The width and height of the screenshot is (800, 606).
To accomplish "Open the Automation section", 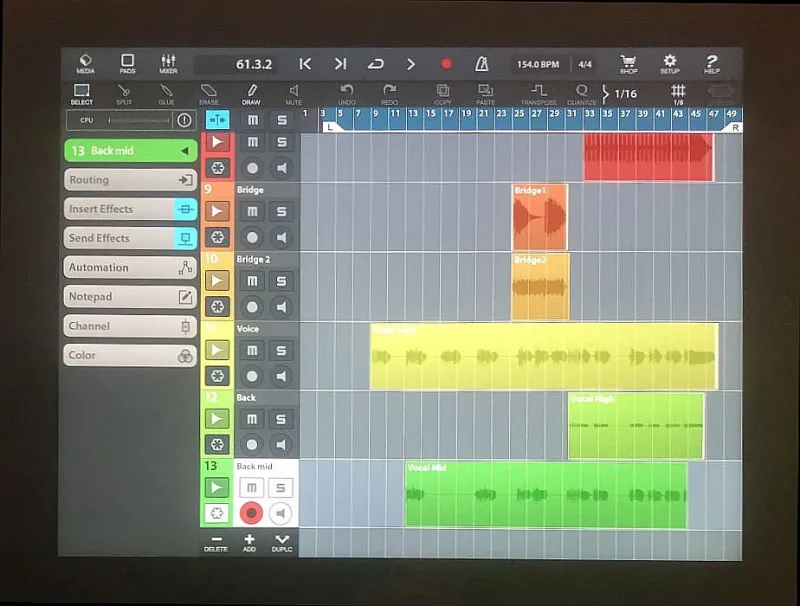I will pos(130,268).
